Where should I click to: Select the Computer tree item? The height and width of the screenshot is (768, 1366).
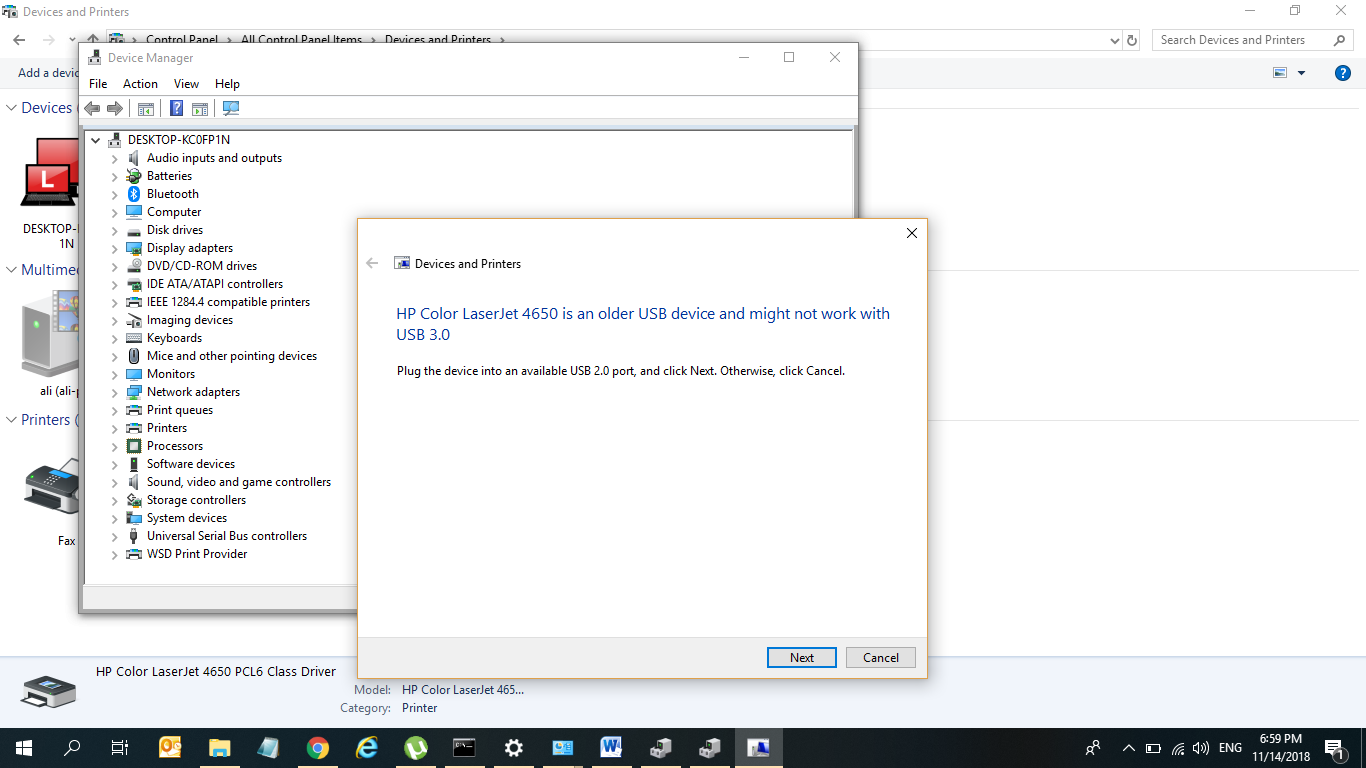pyautogui.click(x=174, y=212)
